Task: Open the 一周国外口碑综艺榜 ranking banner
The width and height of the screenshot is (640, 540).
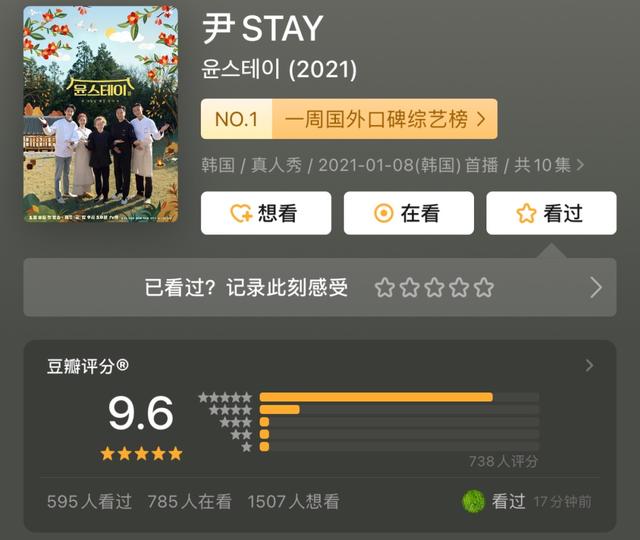Action: tap(349, 119)
